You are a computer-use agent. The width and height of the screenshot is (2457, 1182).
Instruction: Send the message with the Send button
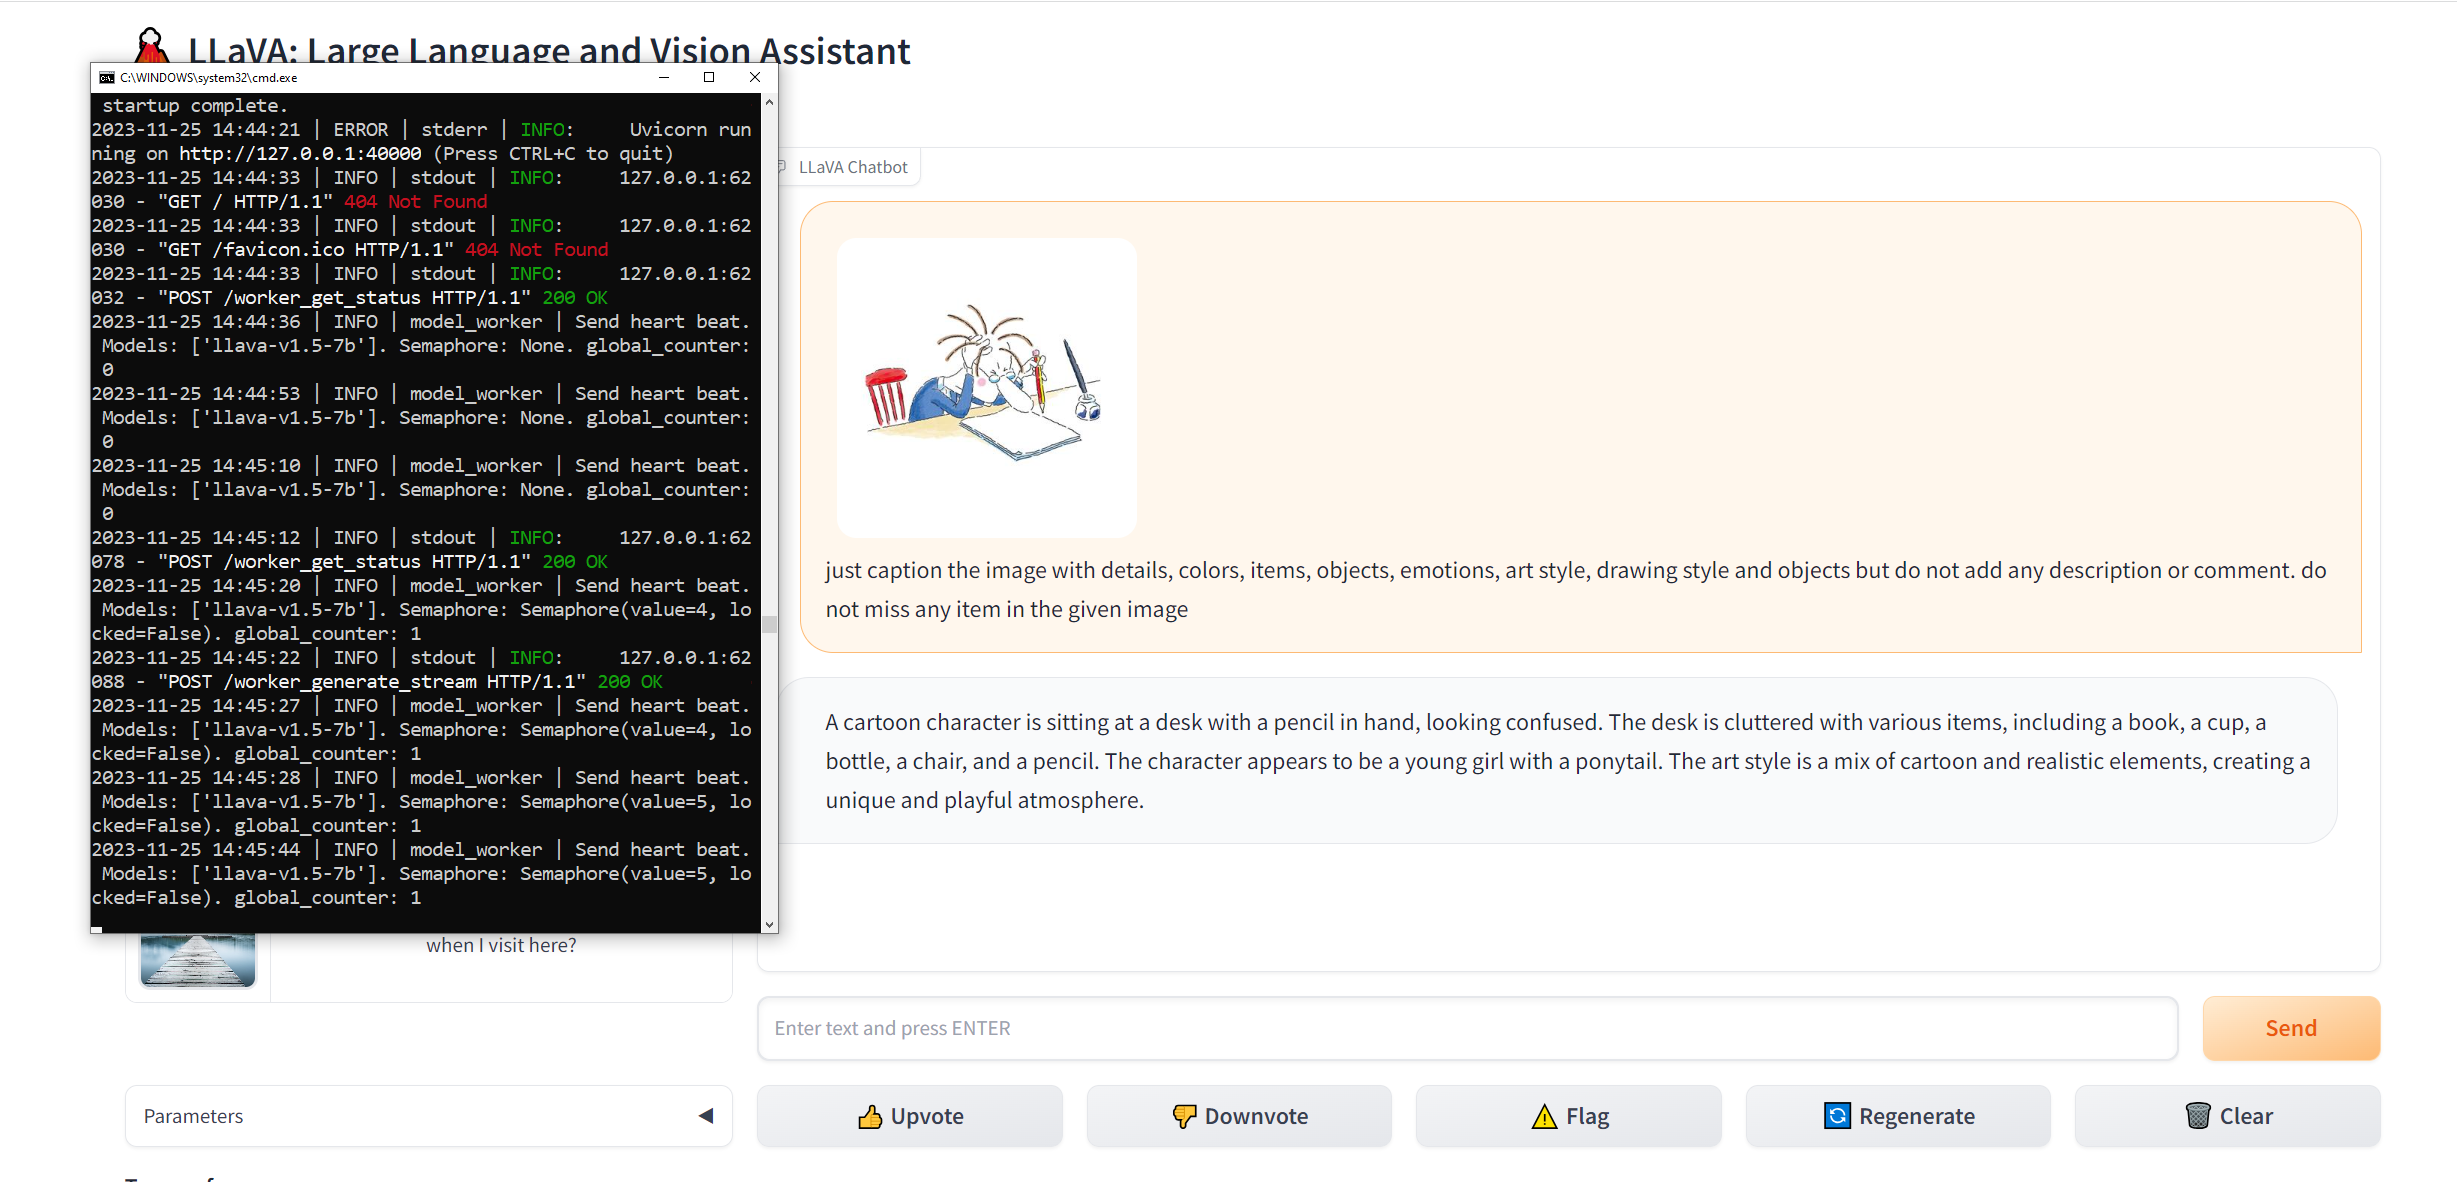2290,1027
